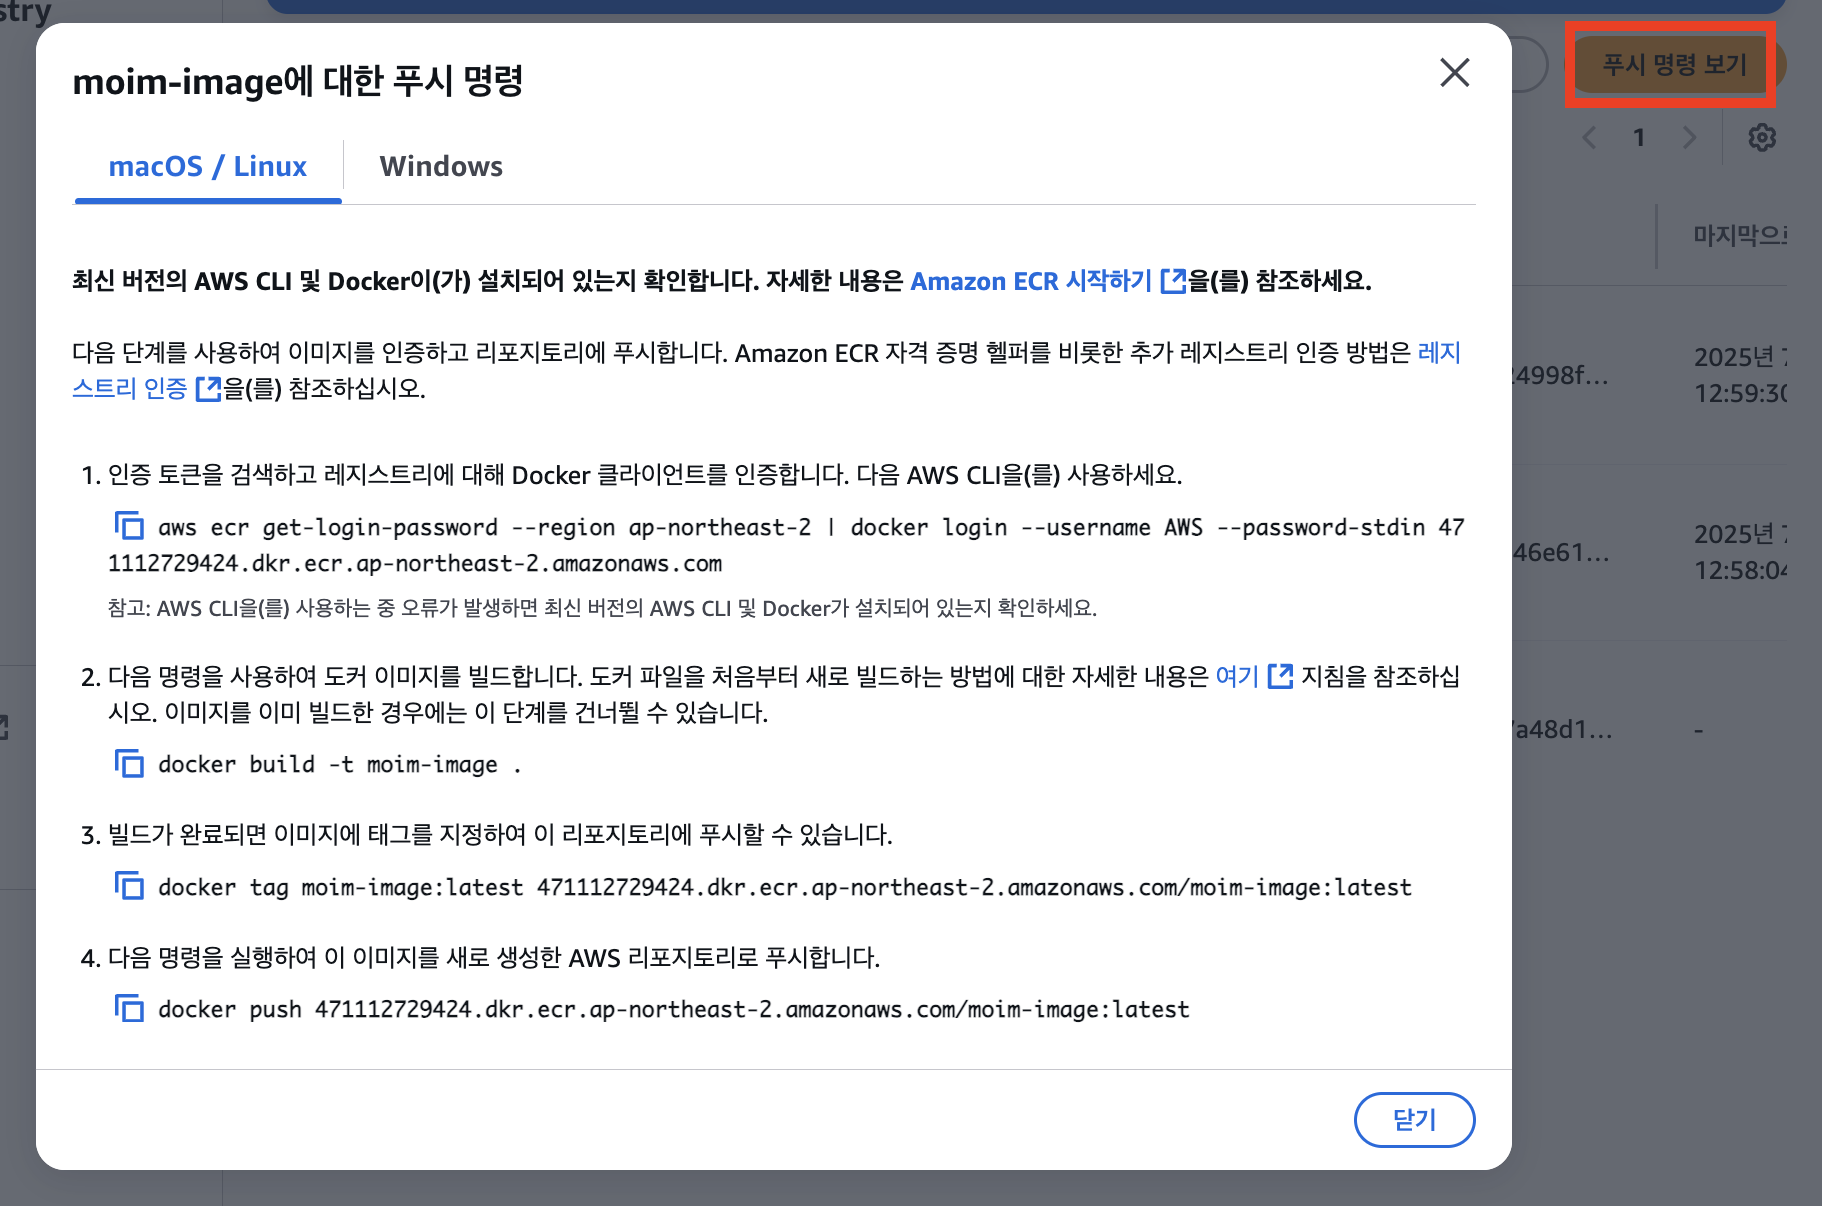Switch to the Windows tab

coord(441,166)
